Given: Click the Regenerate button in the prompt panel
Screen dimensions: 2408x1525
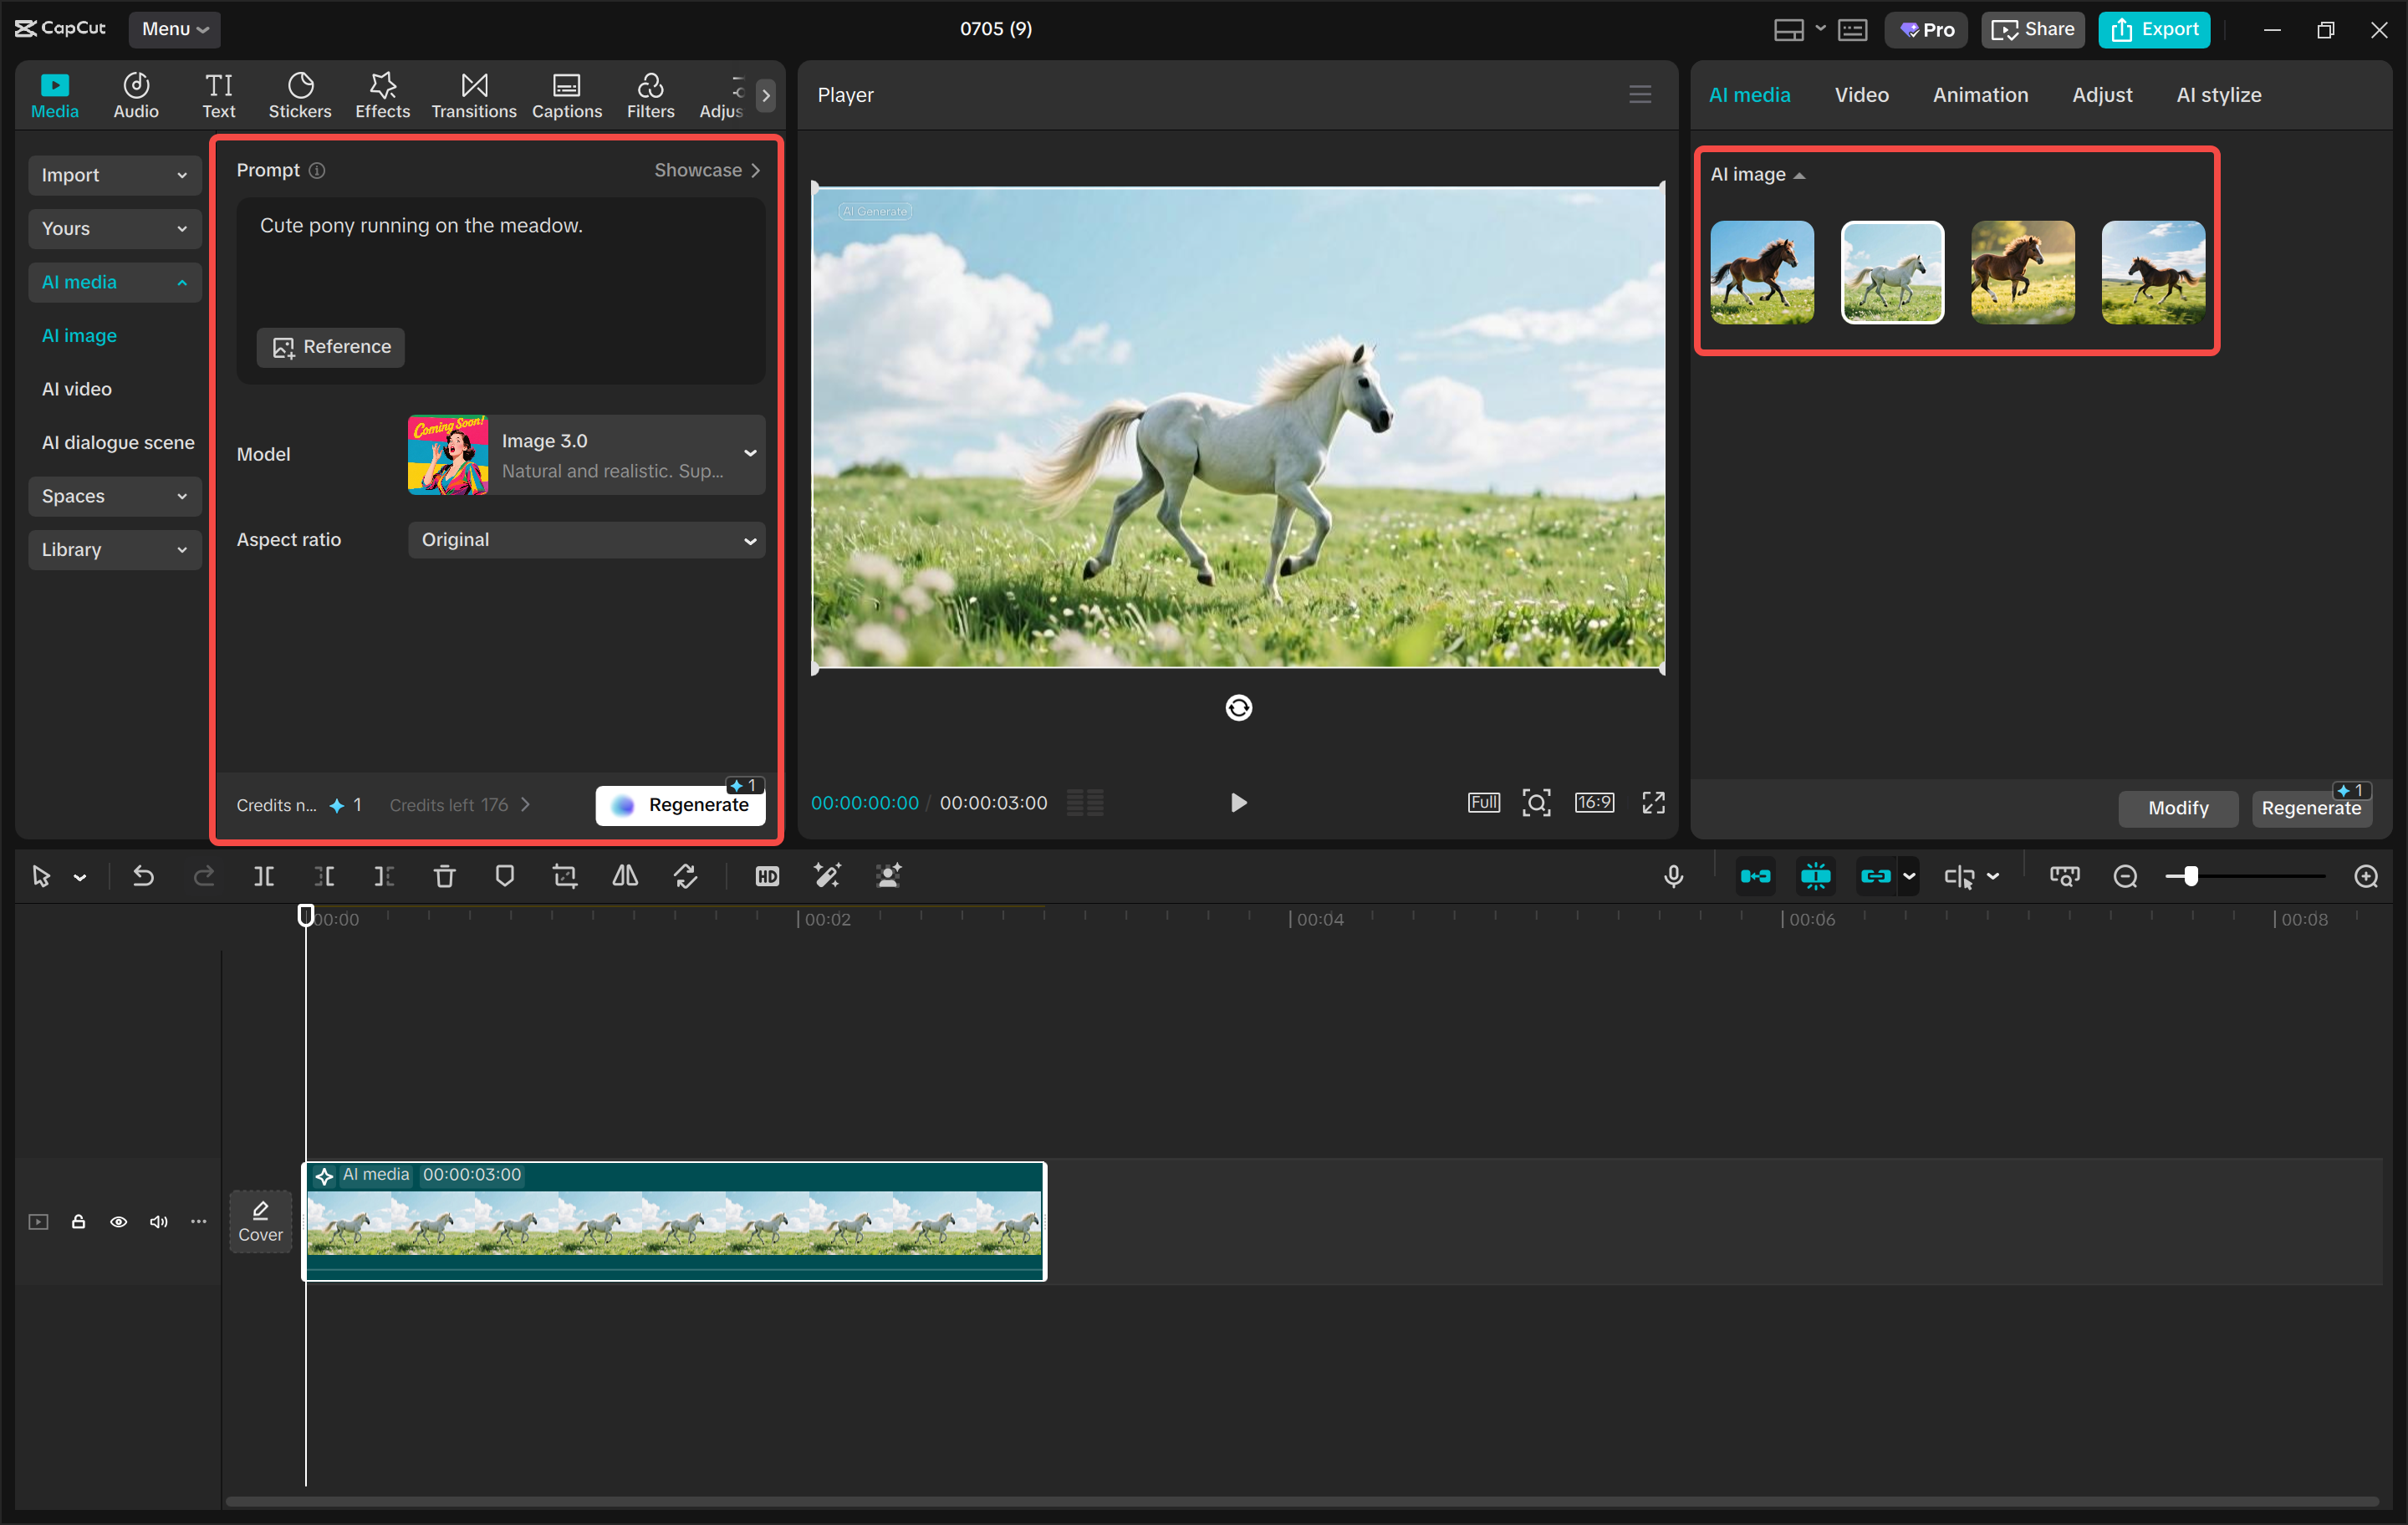Looking at the screenshot, I should [x=681, y=804].
